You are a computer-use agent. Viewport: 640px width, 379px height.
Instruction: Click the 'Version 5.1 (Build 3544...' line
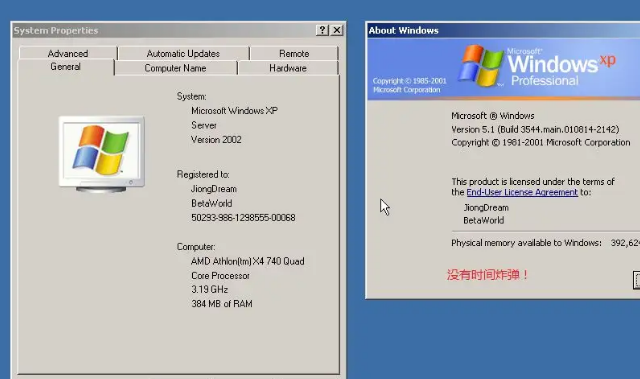535,129
